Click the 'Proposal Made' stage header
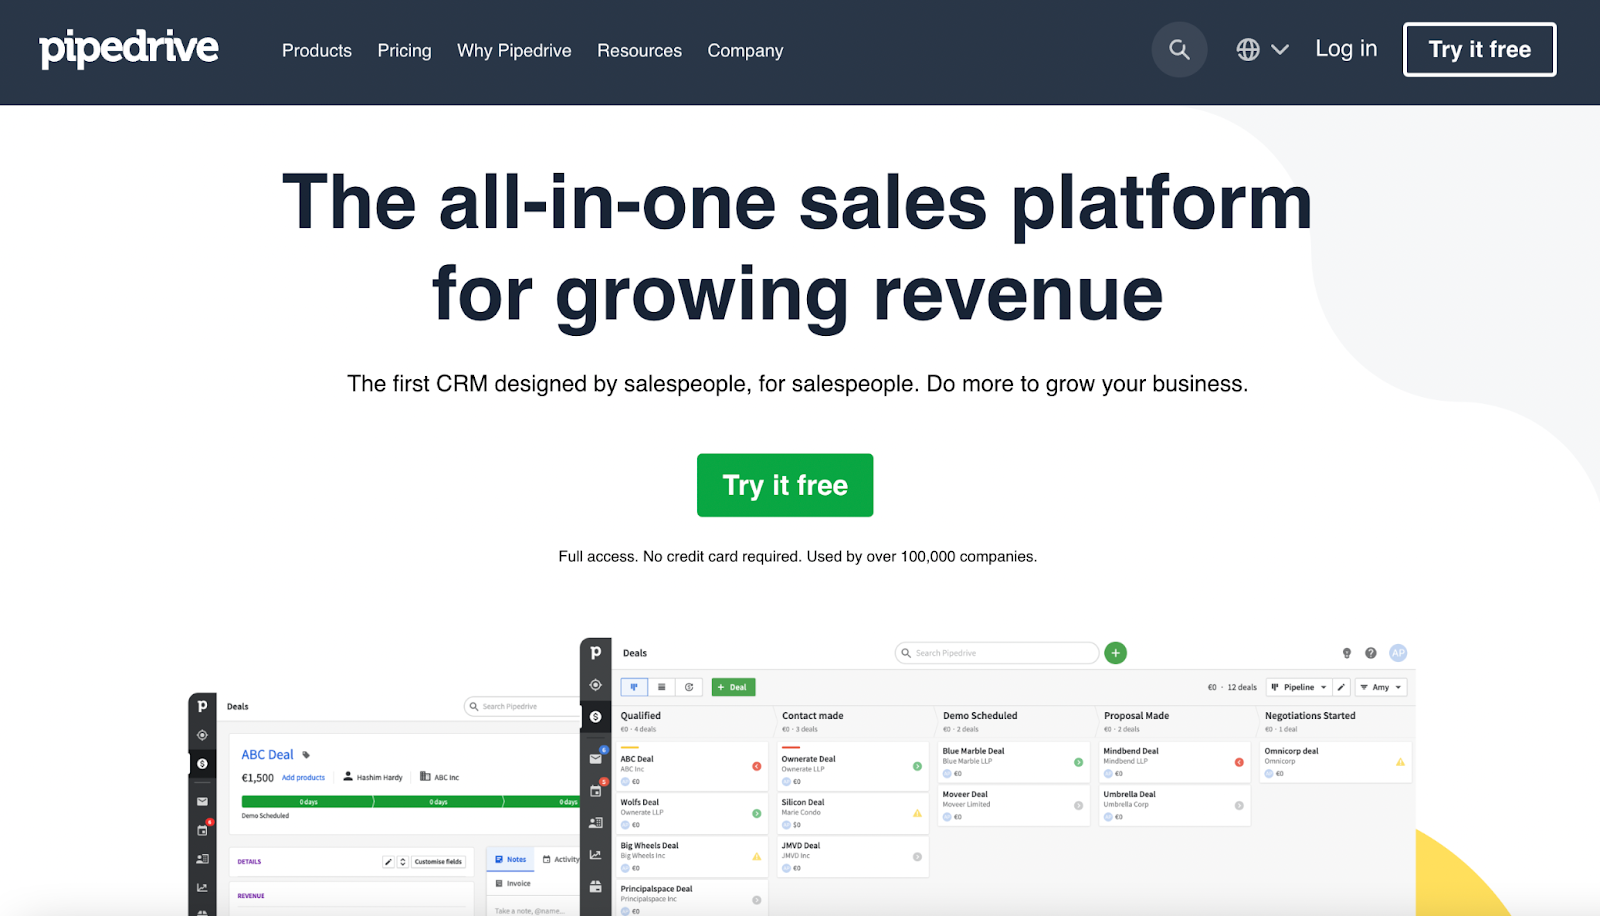The image size is (1600, 916). click(1136, 716)
